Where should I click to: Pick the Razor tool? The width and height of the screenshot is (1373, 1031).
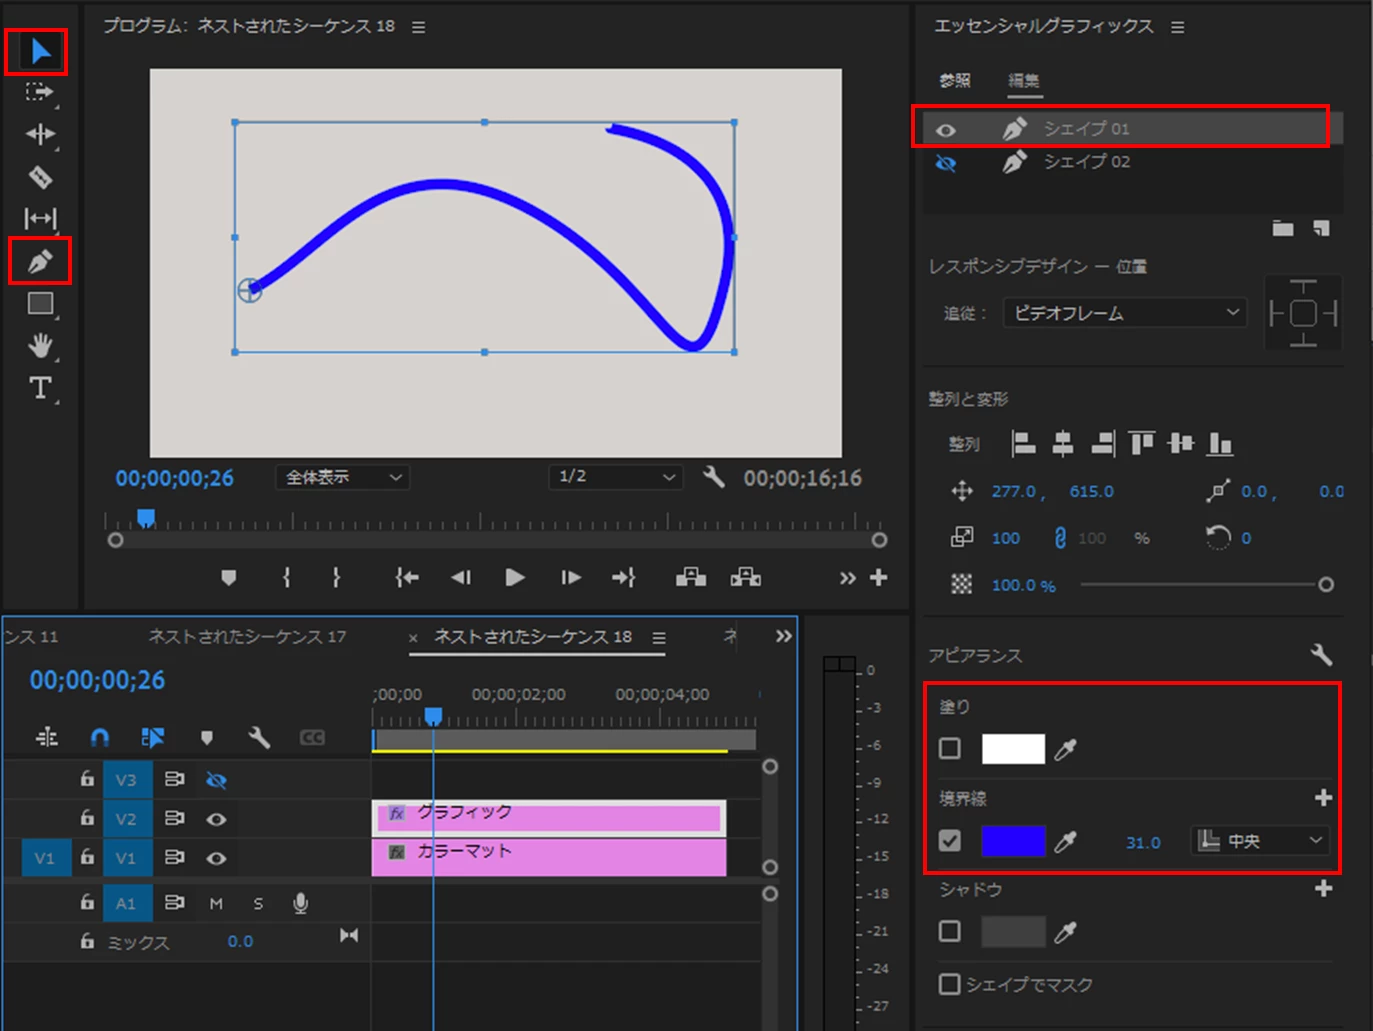click(x=40, y=177)
